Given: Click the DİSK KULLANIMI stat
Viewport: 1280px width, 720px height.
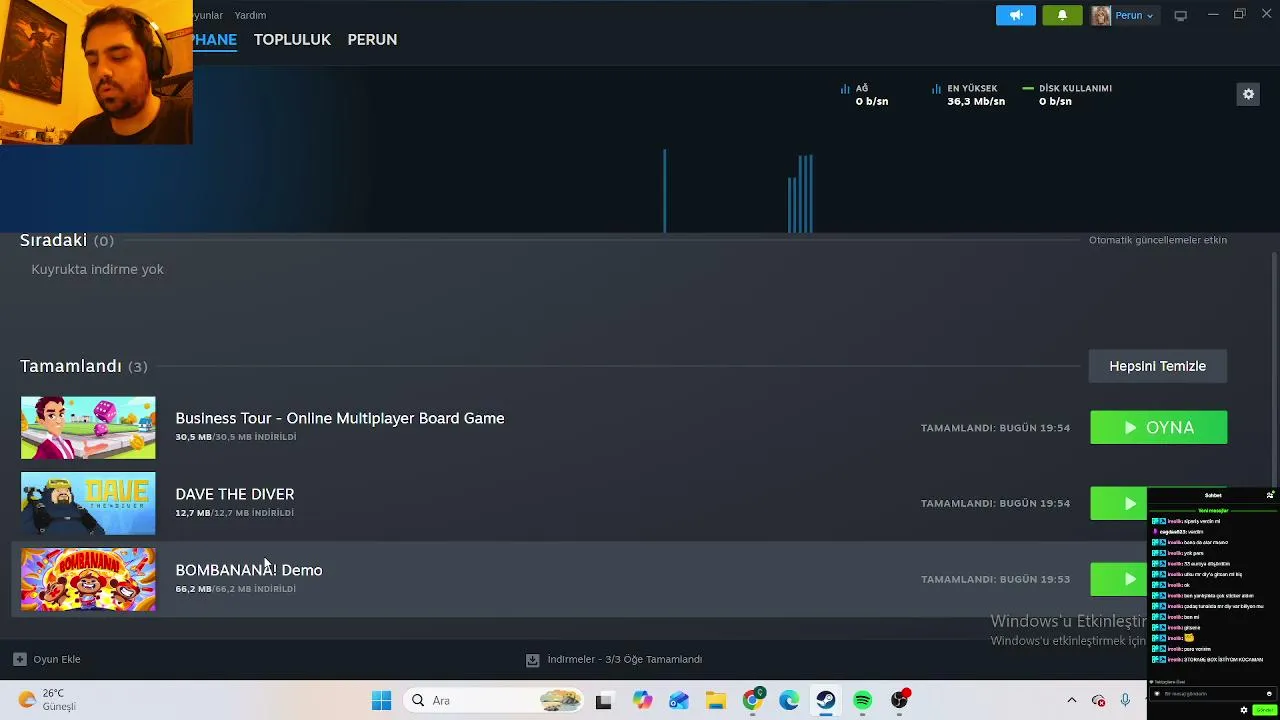Looking at the screenshot, I should click(1067, 95).
